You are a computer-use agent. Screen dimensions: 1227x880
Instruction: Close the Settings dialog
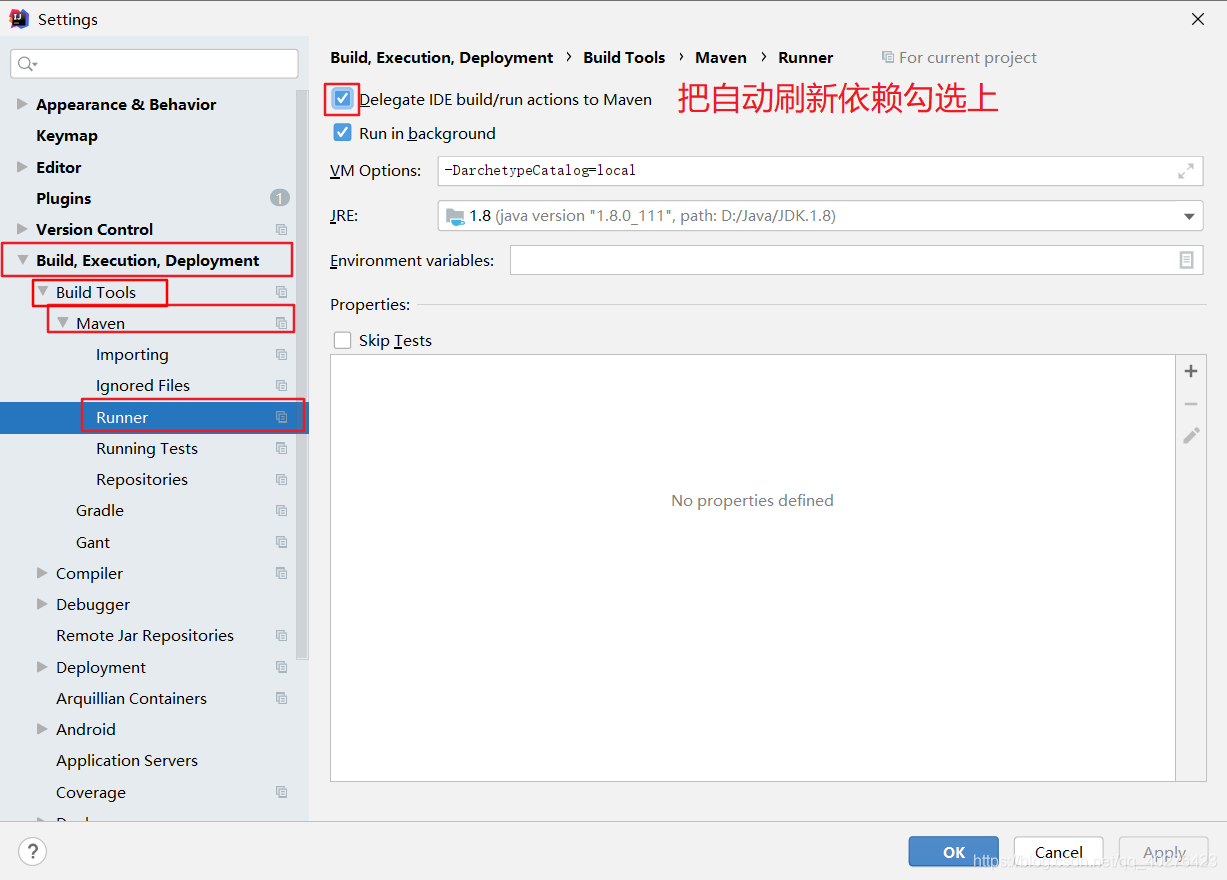(x=1197, y=19)
